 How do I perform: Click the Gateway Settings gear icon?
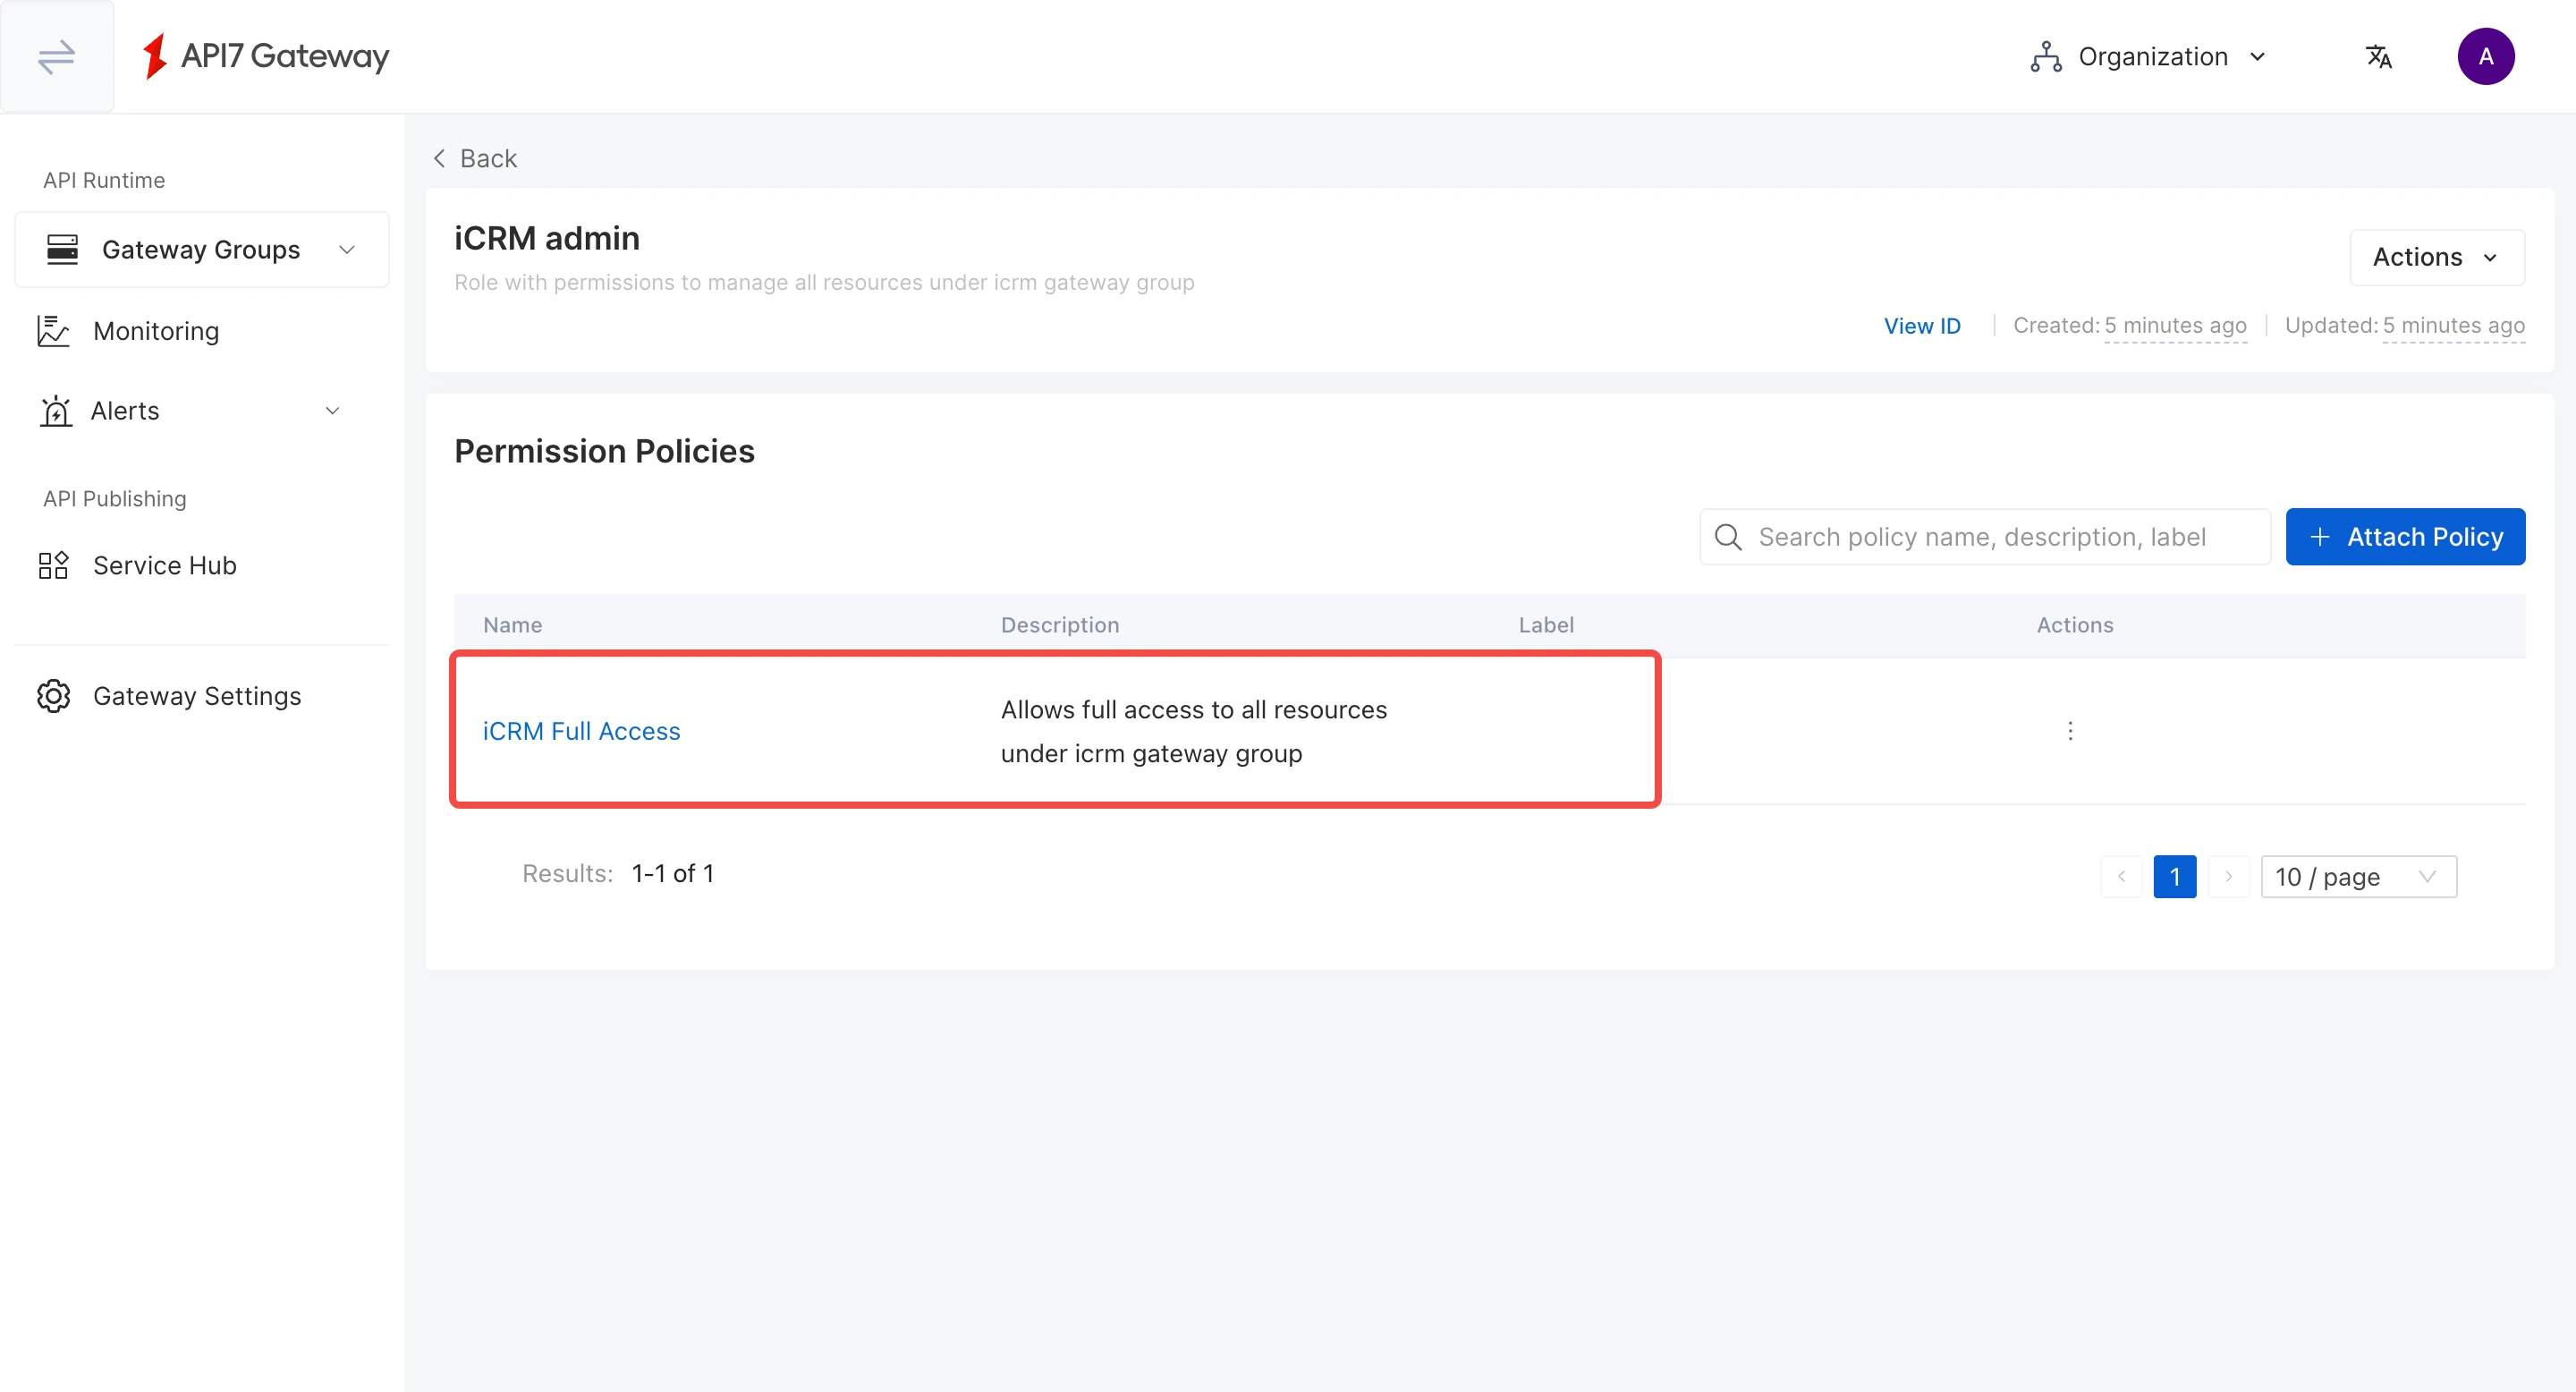(x=53, y=696)
